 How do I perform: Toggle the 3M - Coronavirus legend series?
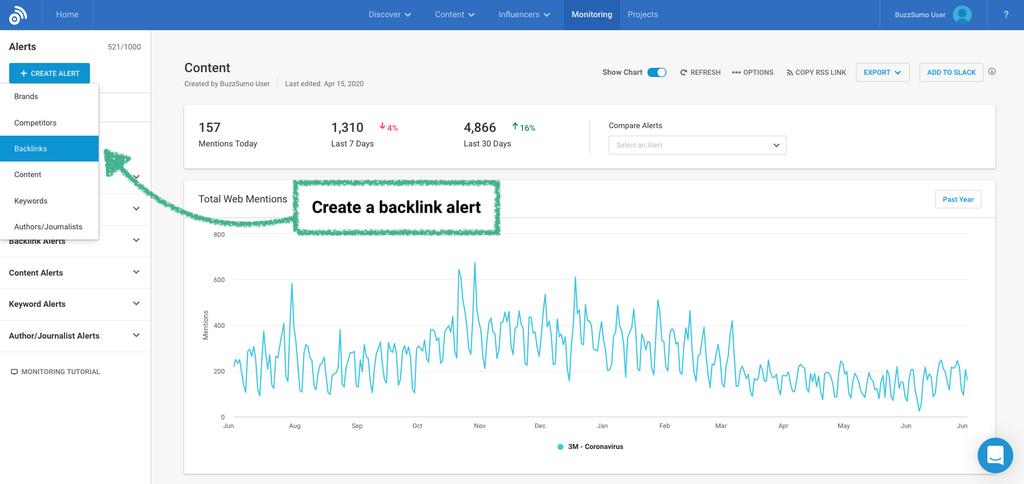pos(590,447)
